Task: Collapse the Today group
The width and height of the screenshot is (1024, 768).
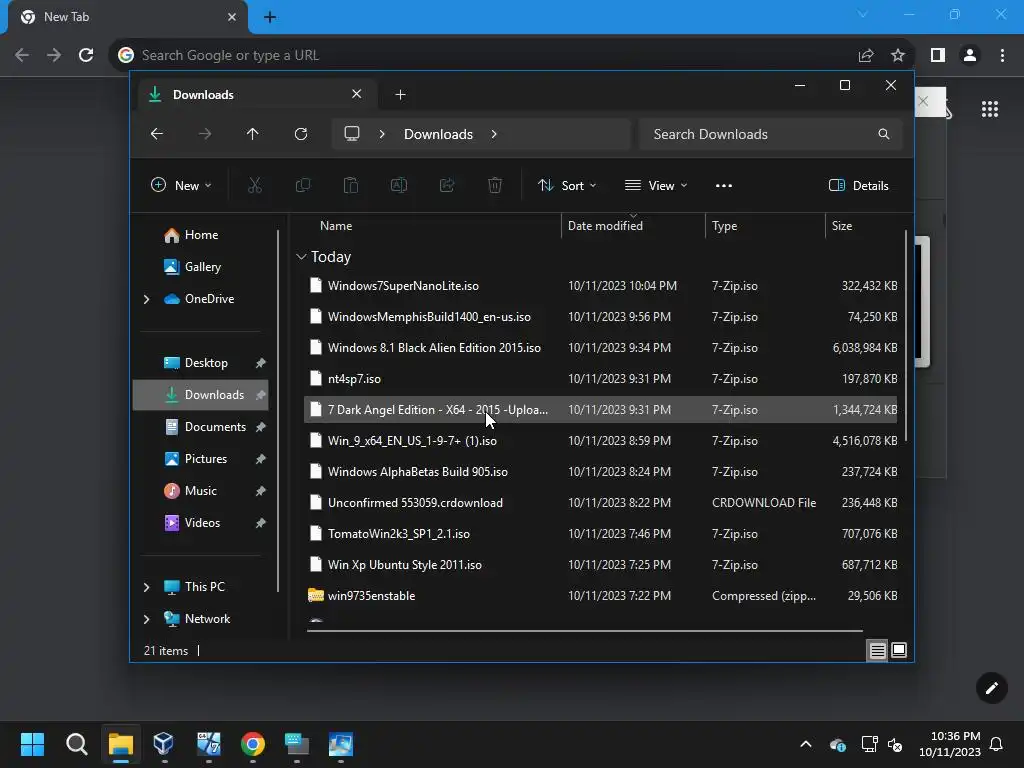Action: (301, 257)
